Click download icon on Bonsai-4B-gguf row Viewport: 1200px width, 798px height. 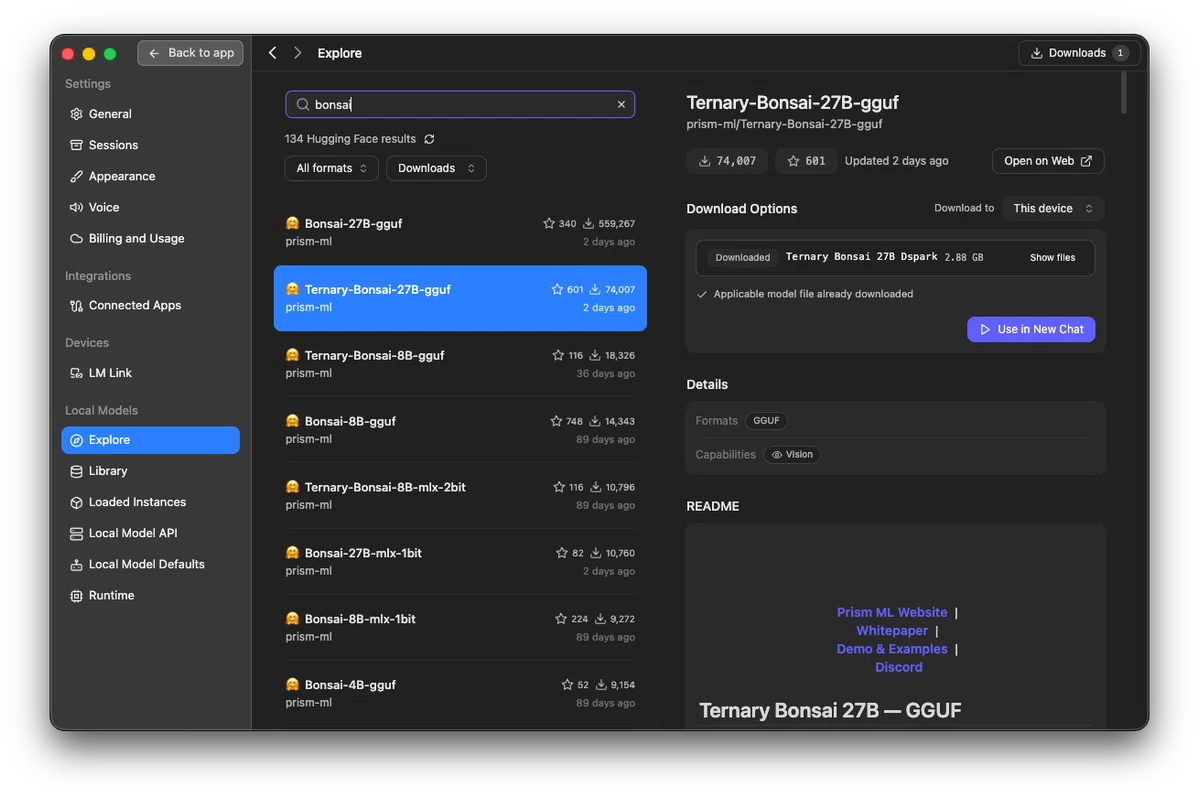click(601, 685)
